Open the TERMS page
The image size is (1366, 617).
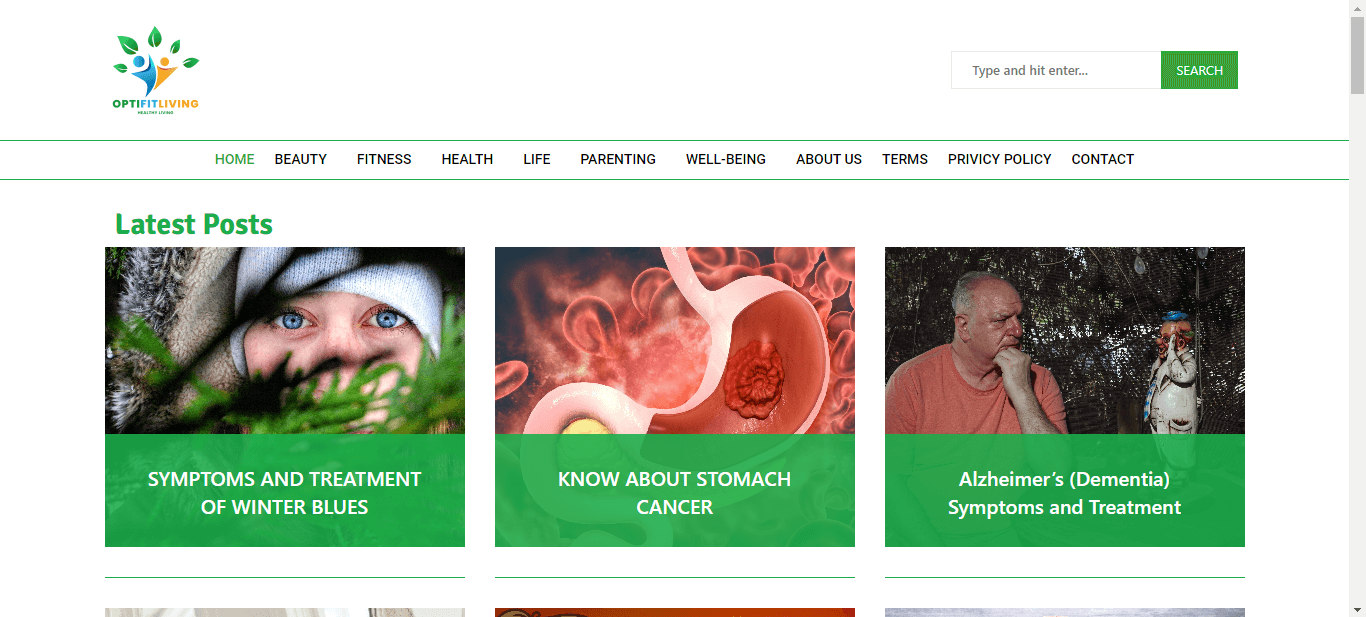click(905, 159)
